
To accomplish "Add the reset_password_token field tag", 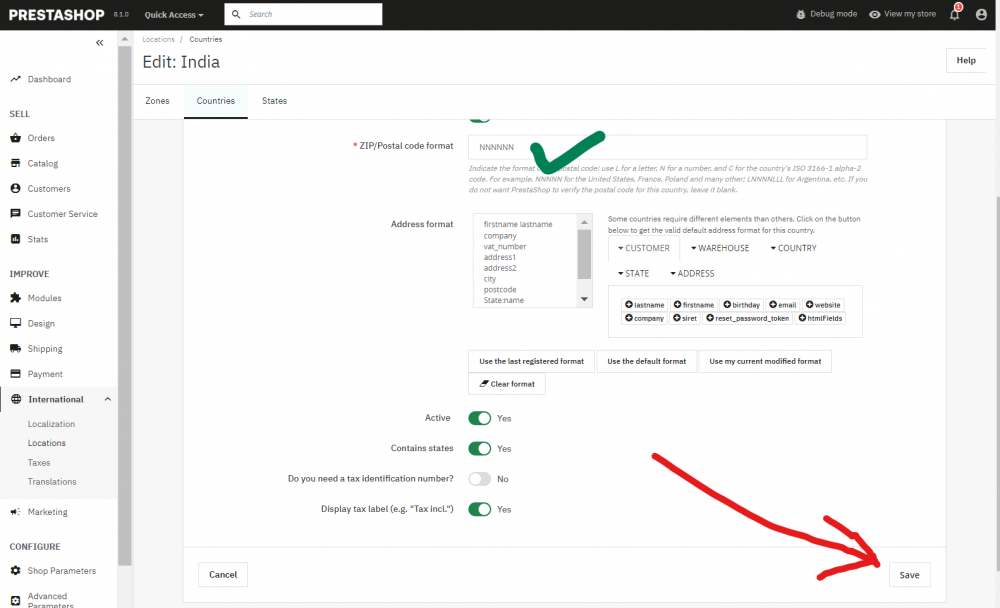I will tap(747, 318).
